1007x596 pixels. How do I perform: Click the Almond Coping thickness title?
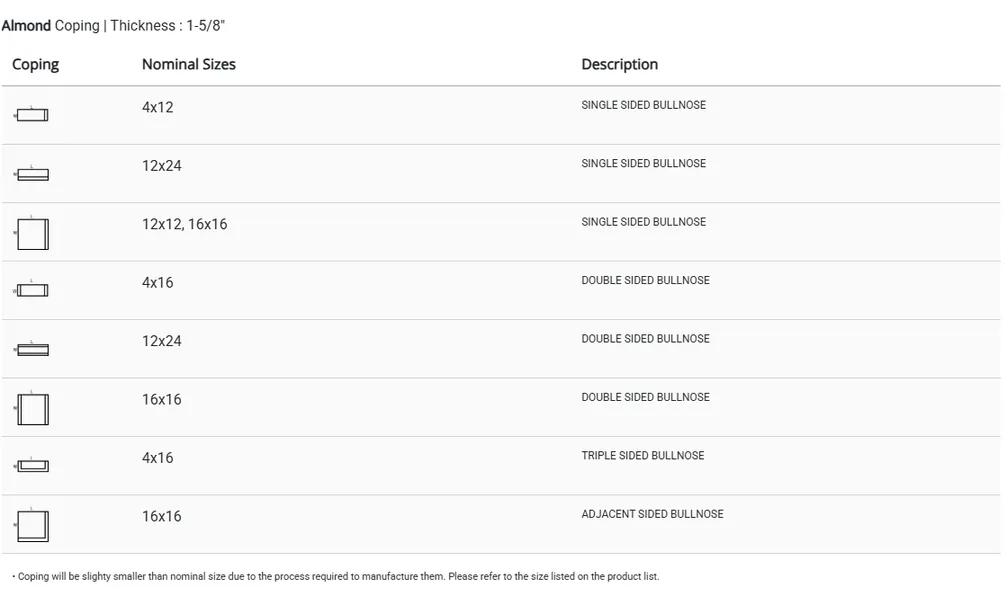coord(120,26)
